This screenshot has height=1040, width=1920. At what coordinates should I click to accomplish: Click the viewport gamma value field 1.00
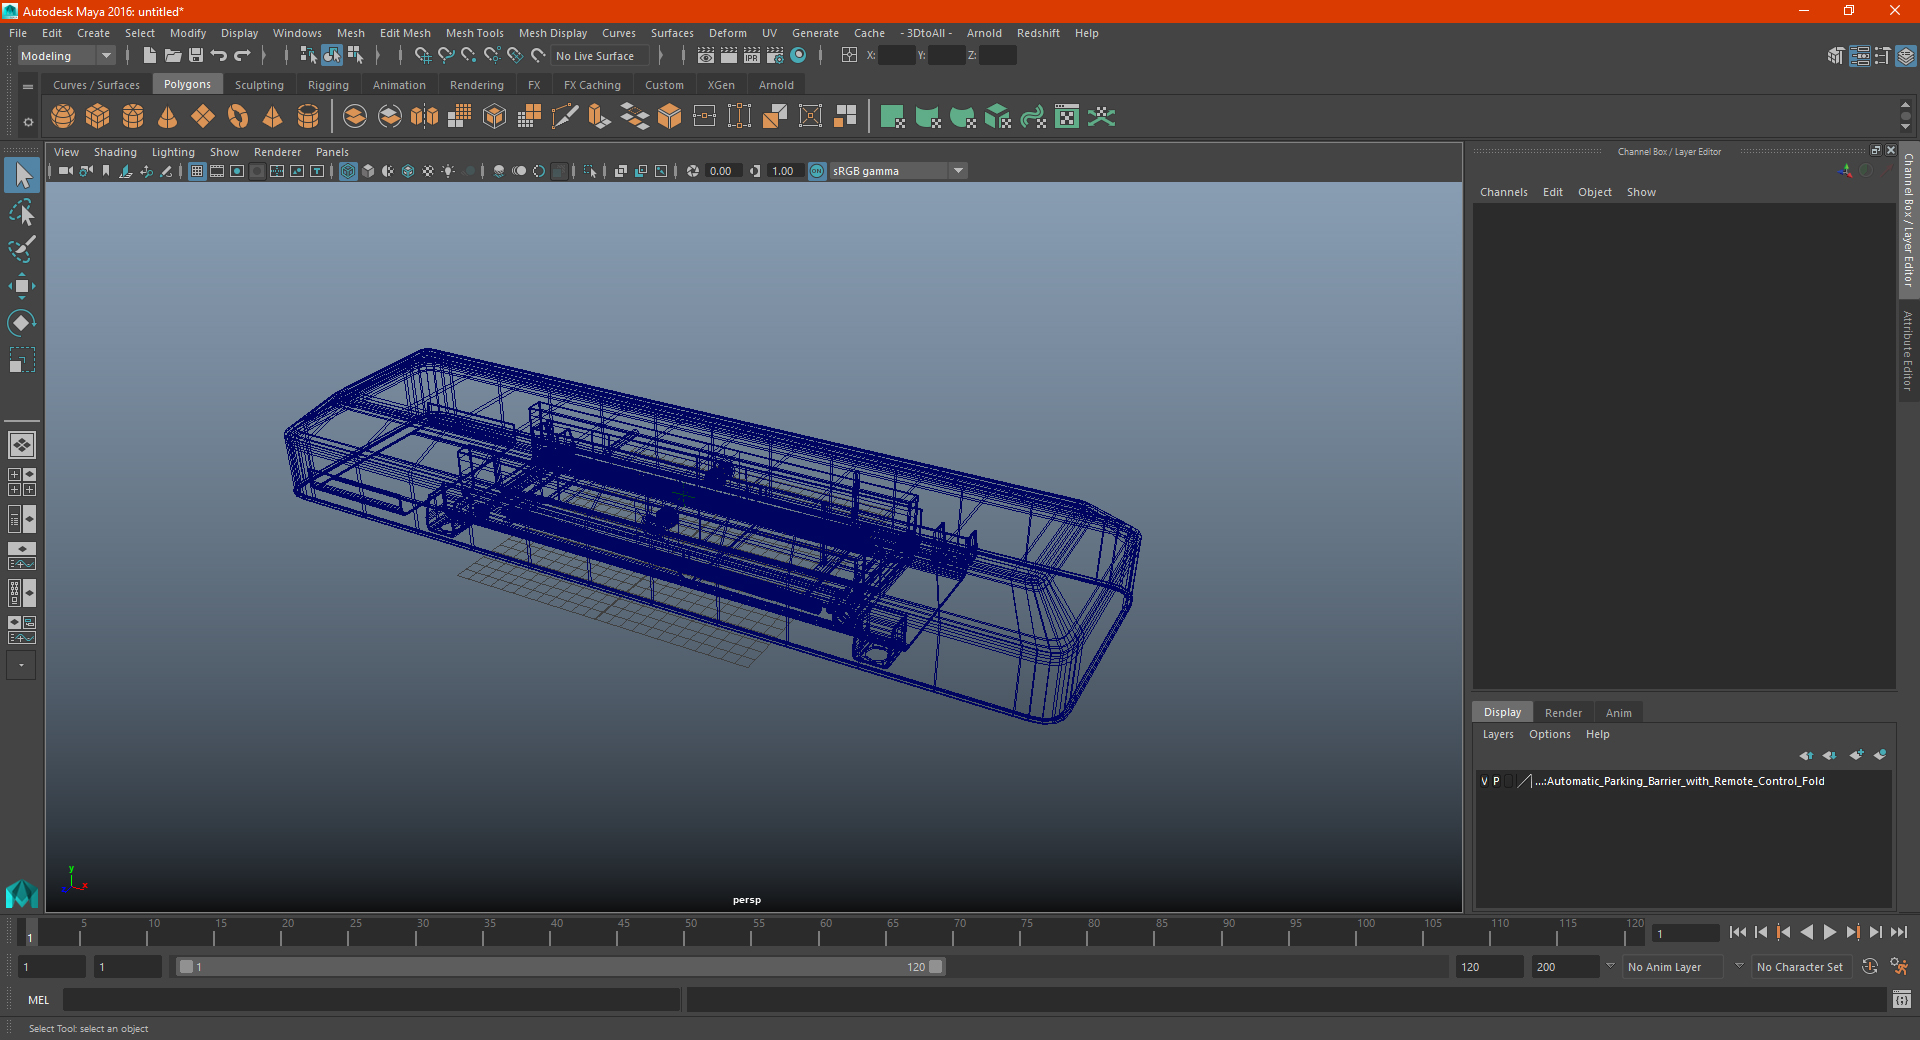click(783, 171)
